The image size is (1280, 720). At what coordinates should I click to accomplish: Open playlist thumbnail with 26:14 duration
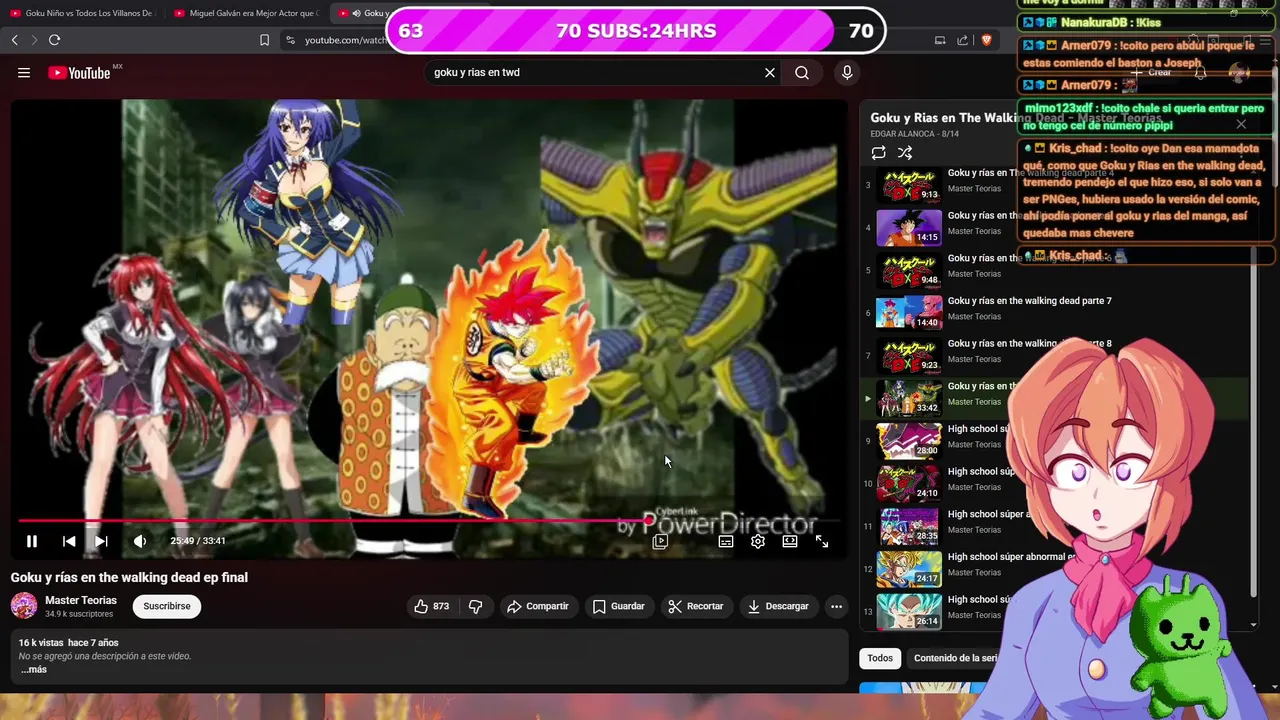[909, 611]
